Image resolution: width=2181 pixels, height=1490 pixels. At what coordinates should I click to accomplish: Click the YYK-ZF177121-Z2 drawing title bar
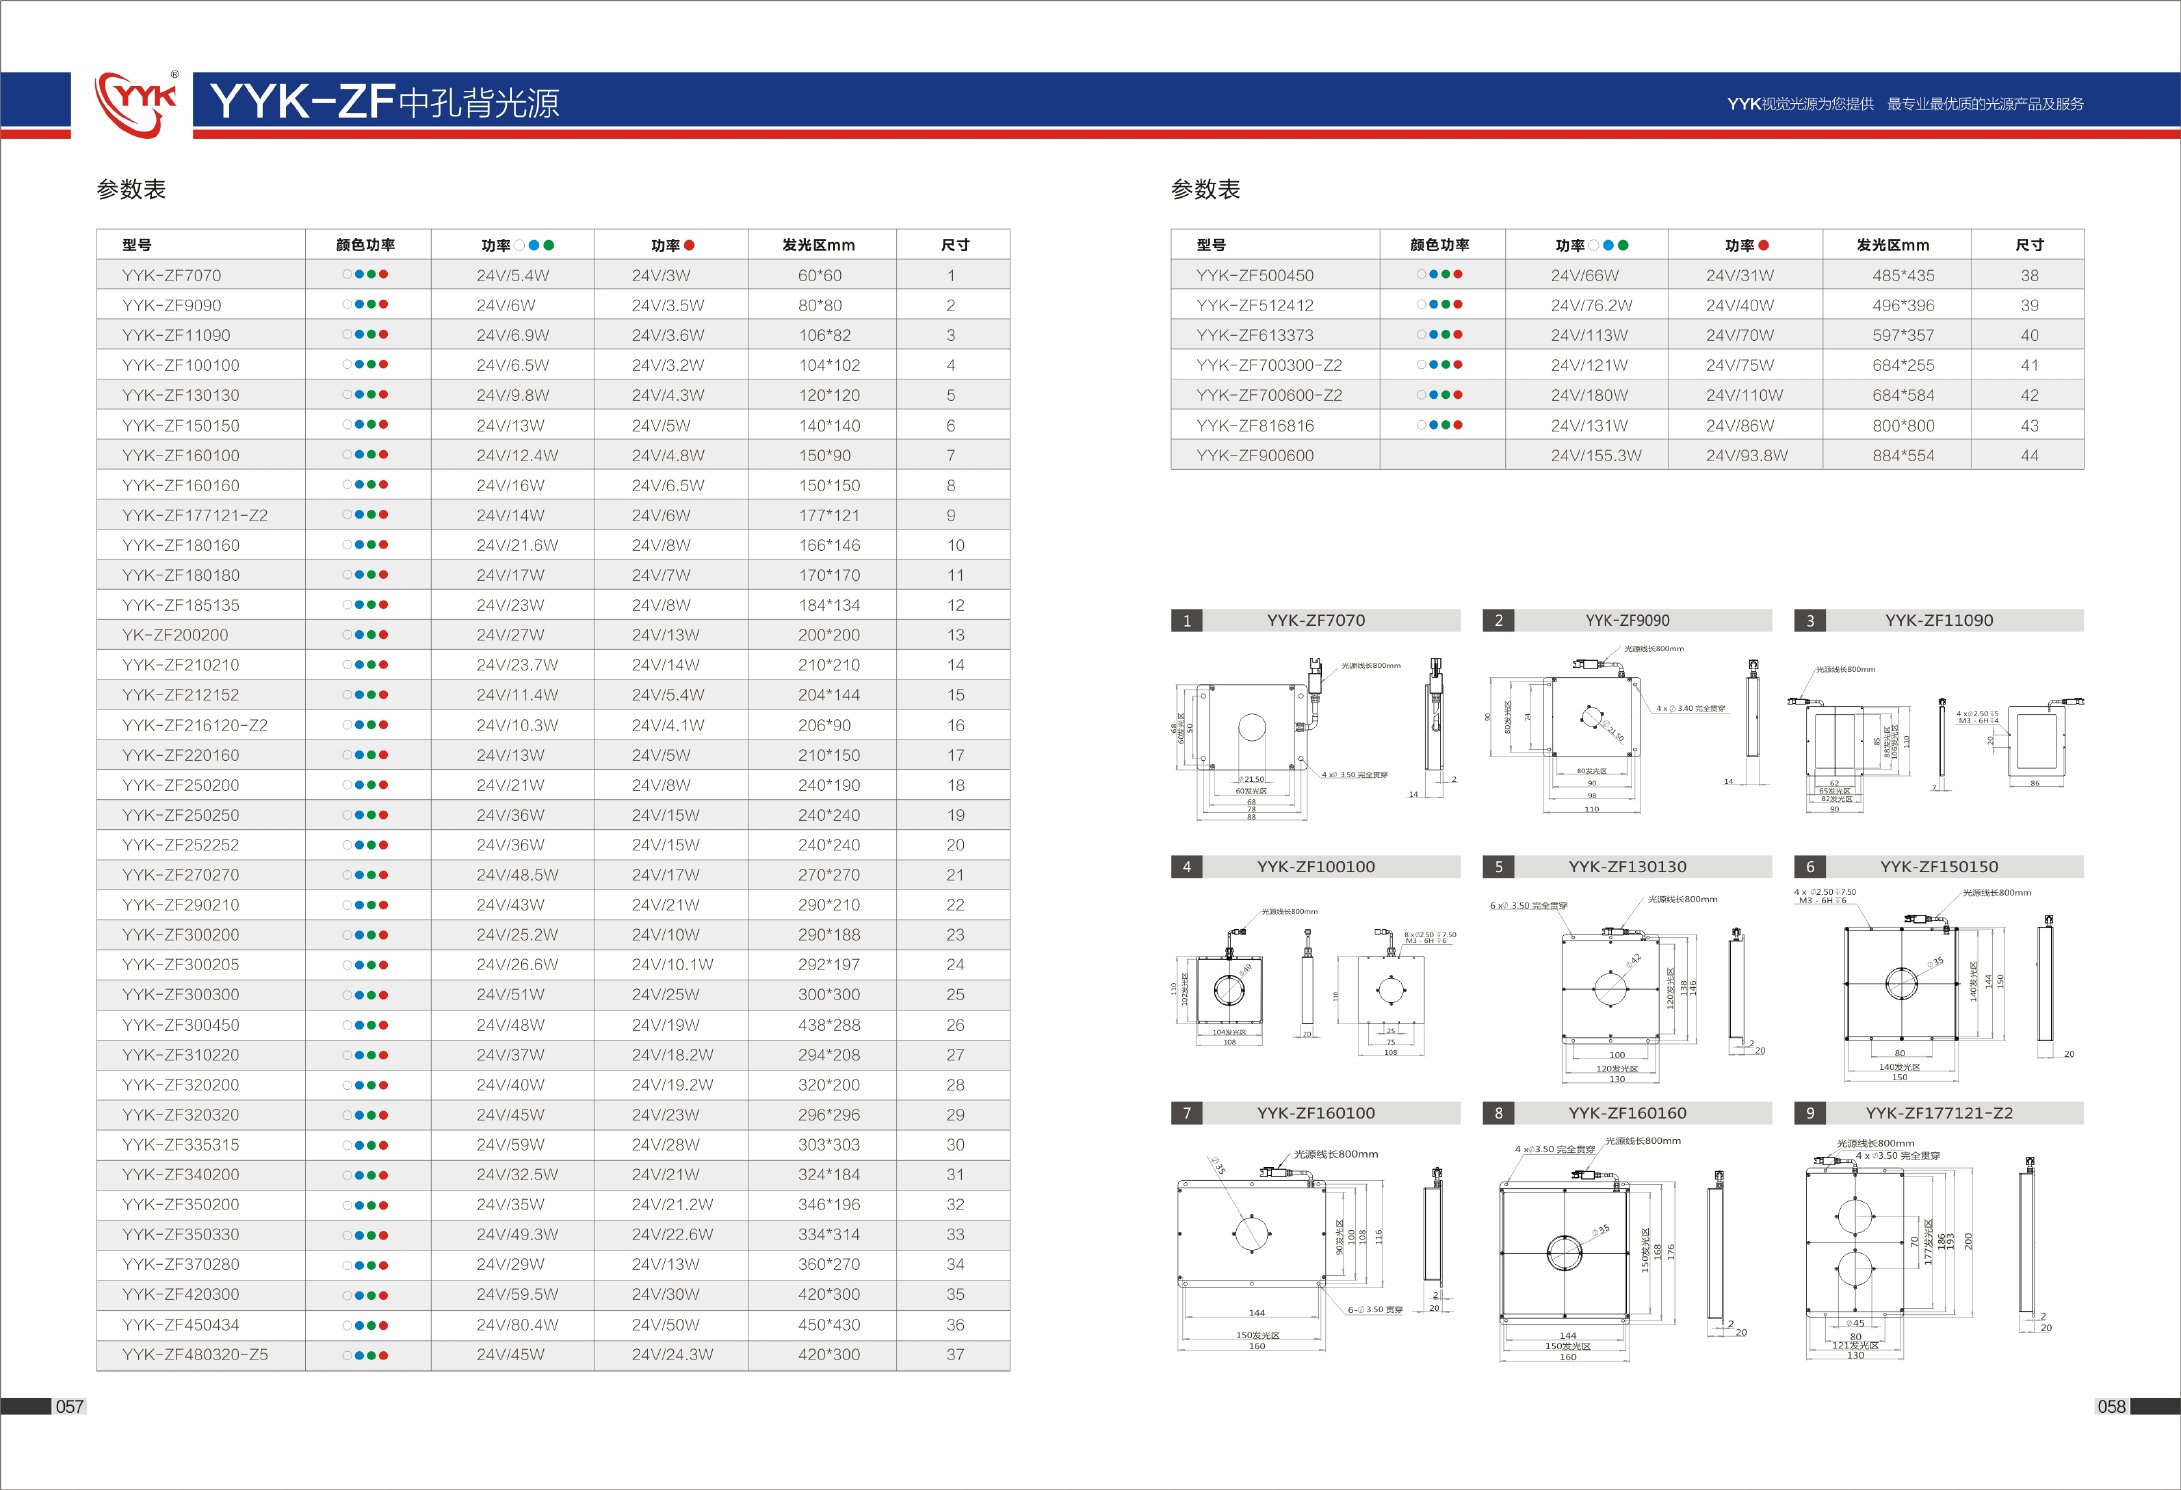[1938, 1113]
